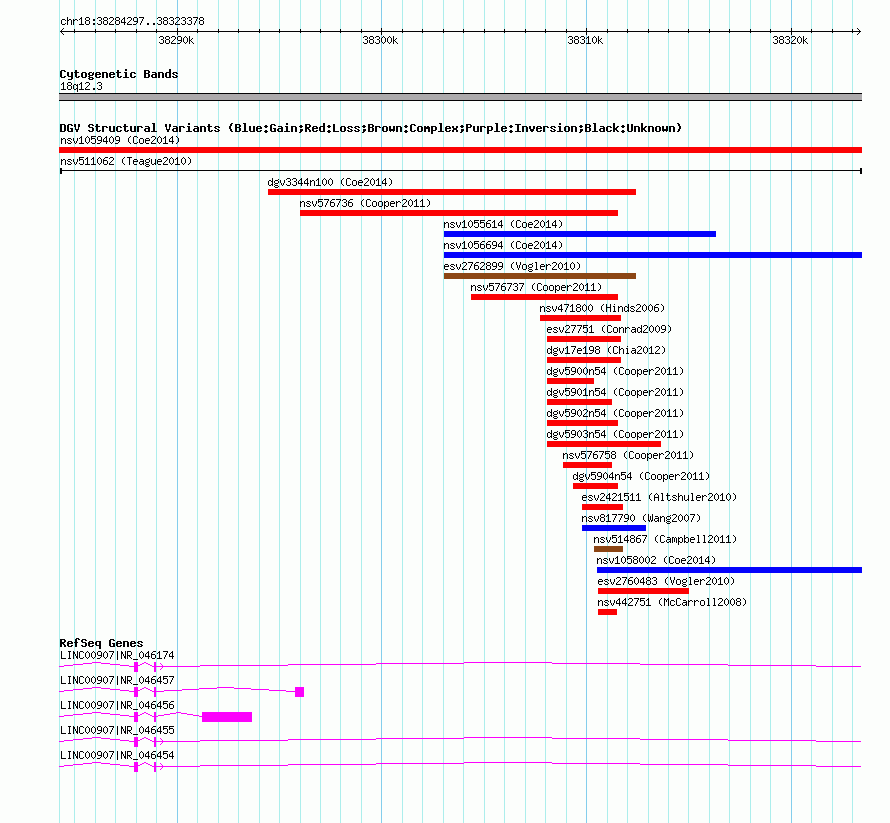Open nsv576737 (Cooper2011) variant label
Screen dimensions: 890x823
(536, 287)
